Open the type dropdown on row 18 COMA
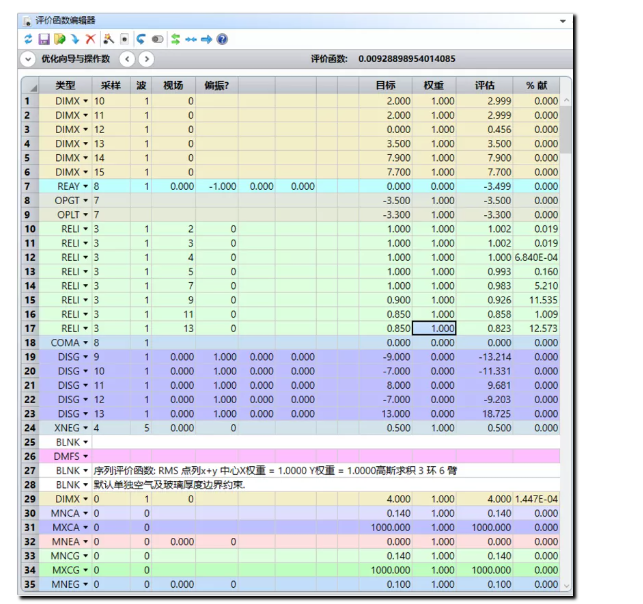This screenshot has height=604, width=643. pyautogui.click(x=86, y=343)
